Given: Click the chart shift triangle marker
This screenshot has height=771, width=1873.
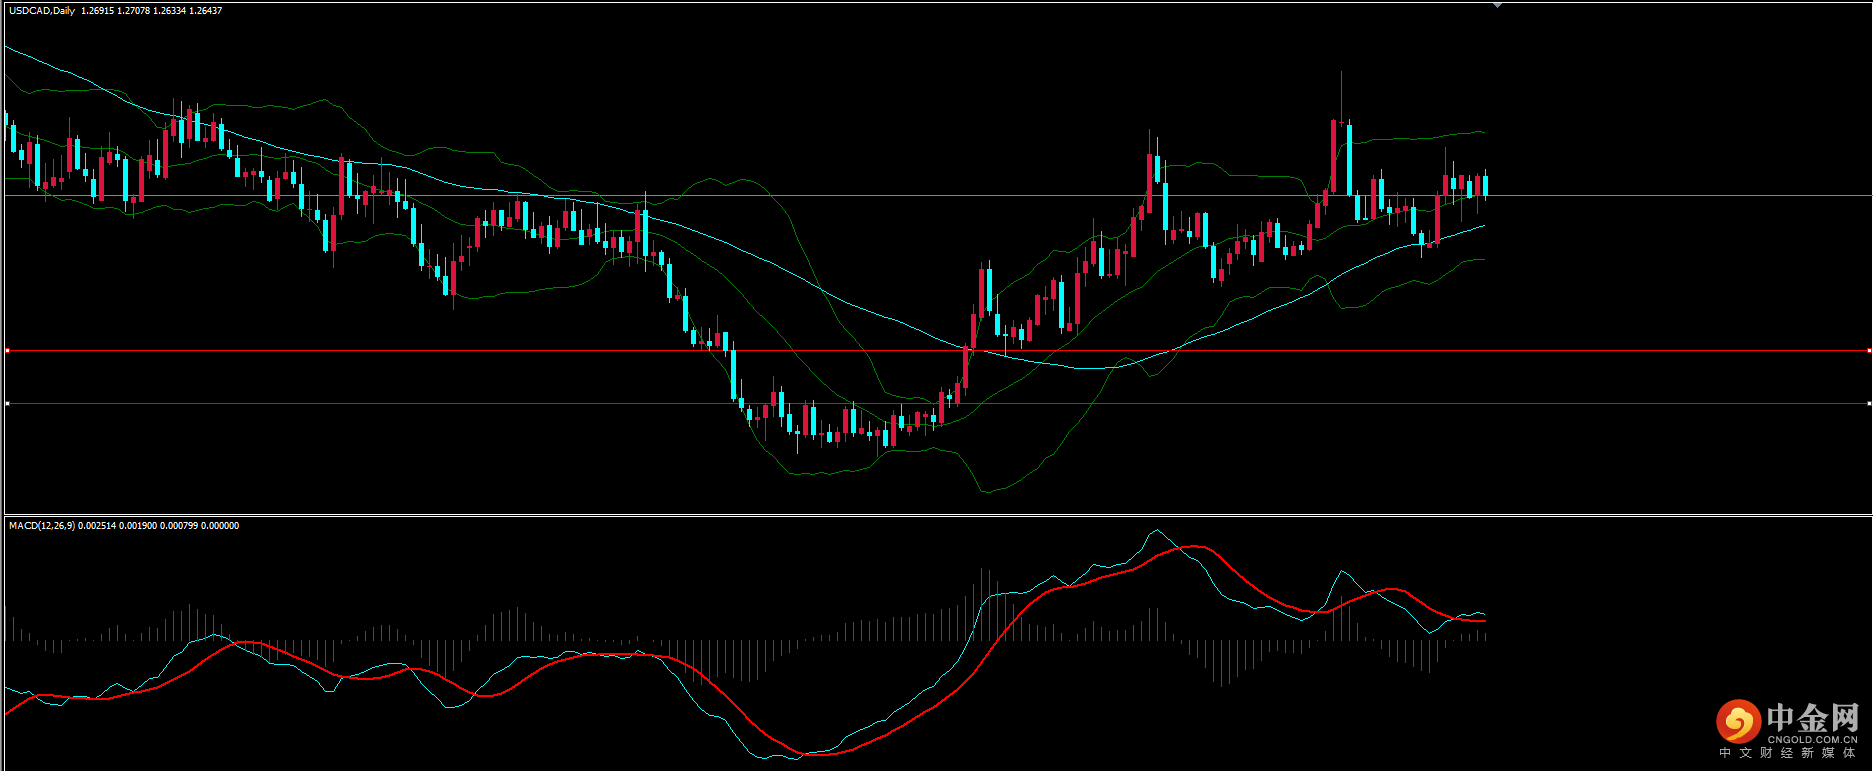Looking at the screenshot, I should (x=1497, y=6).
